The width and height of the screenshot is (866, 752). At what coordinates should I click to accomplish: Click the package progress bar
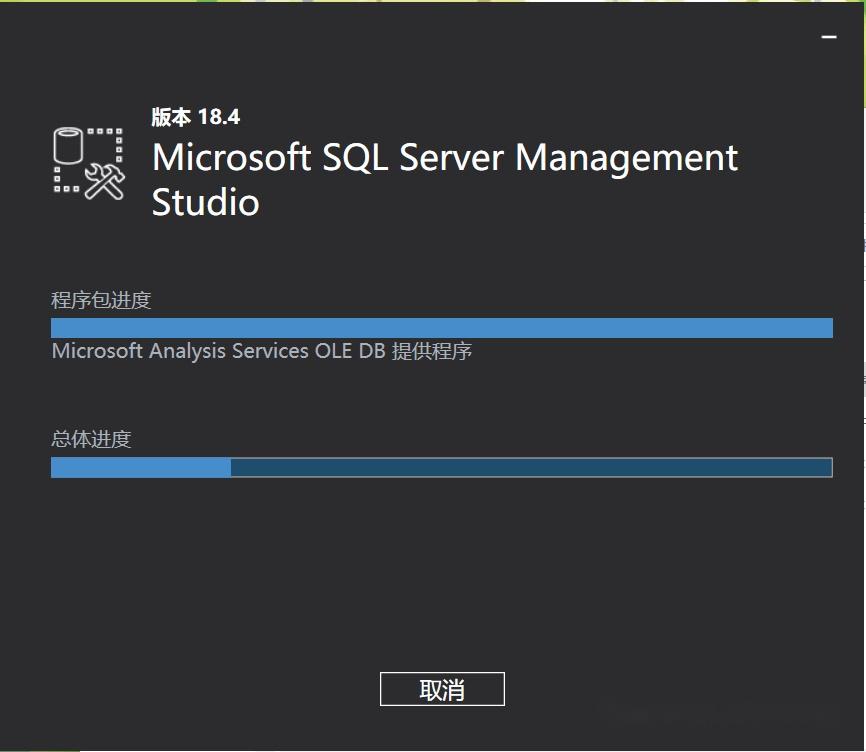click(x=441, y=326)
